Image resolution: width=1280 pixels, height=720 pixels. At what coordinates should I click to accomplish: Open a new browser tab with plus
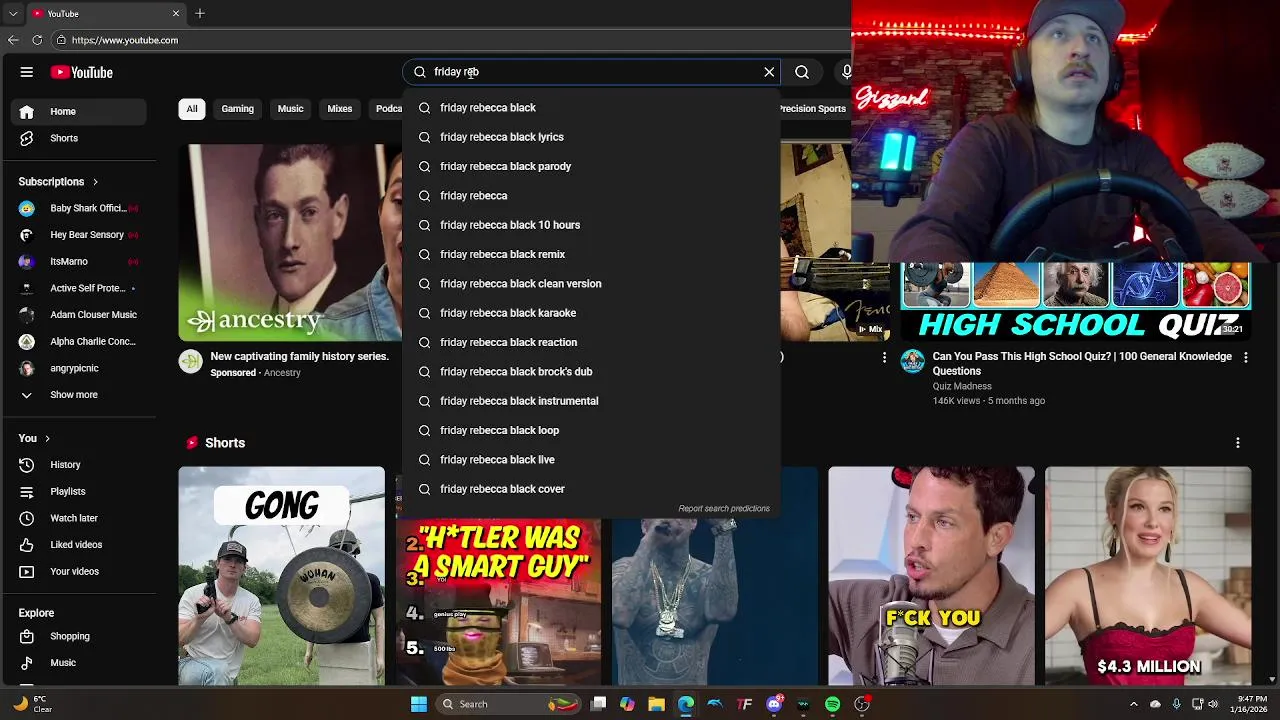pos(200,13)
